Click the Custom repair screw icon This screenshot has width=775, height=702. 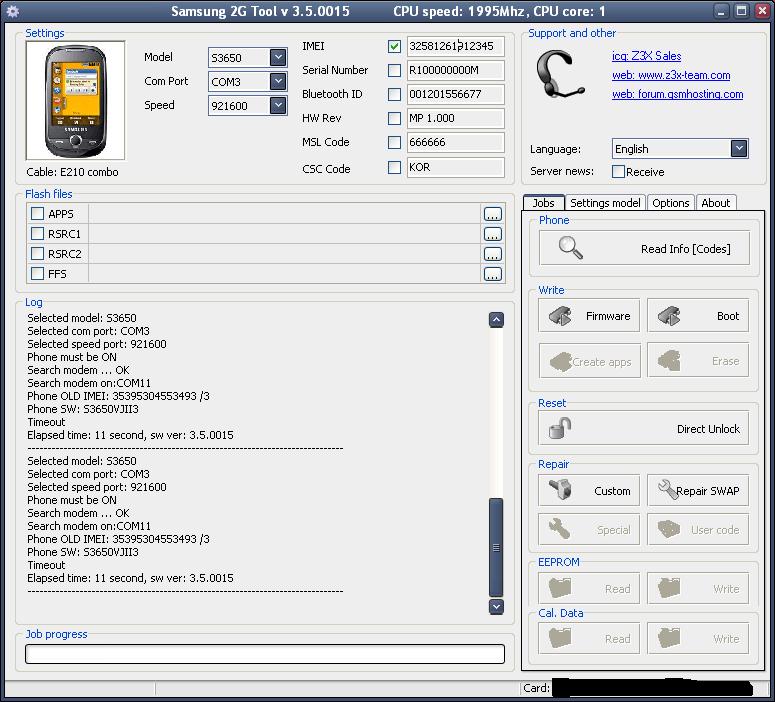pos(560,490)
